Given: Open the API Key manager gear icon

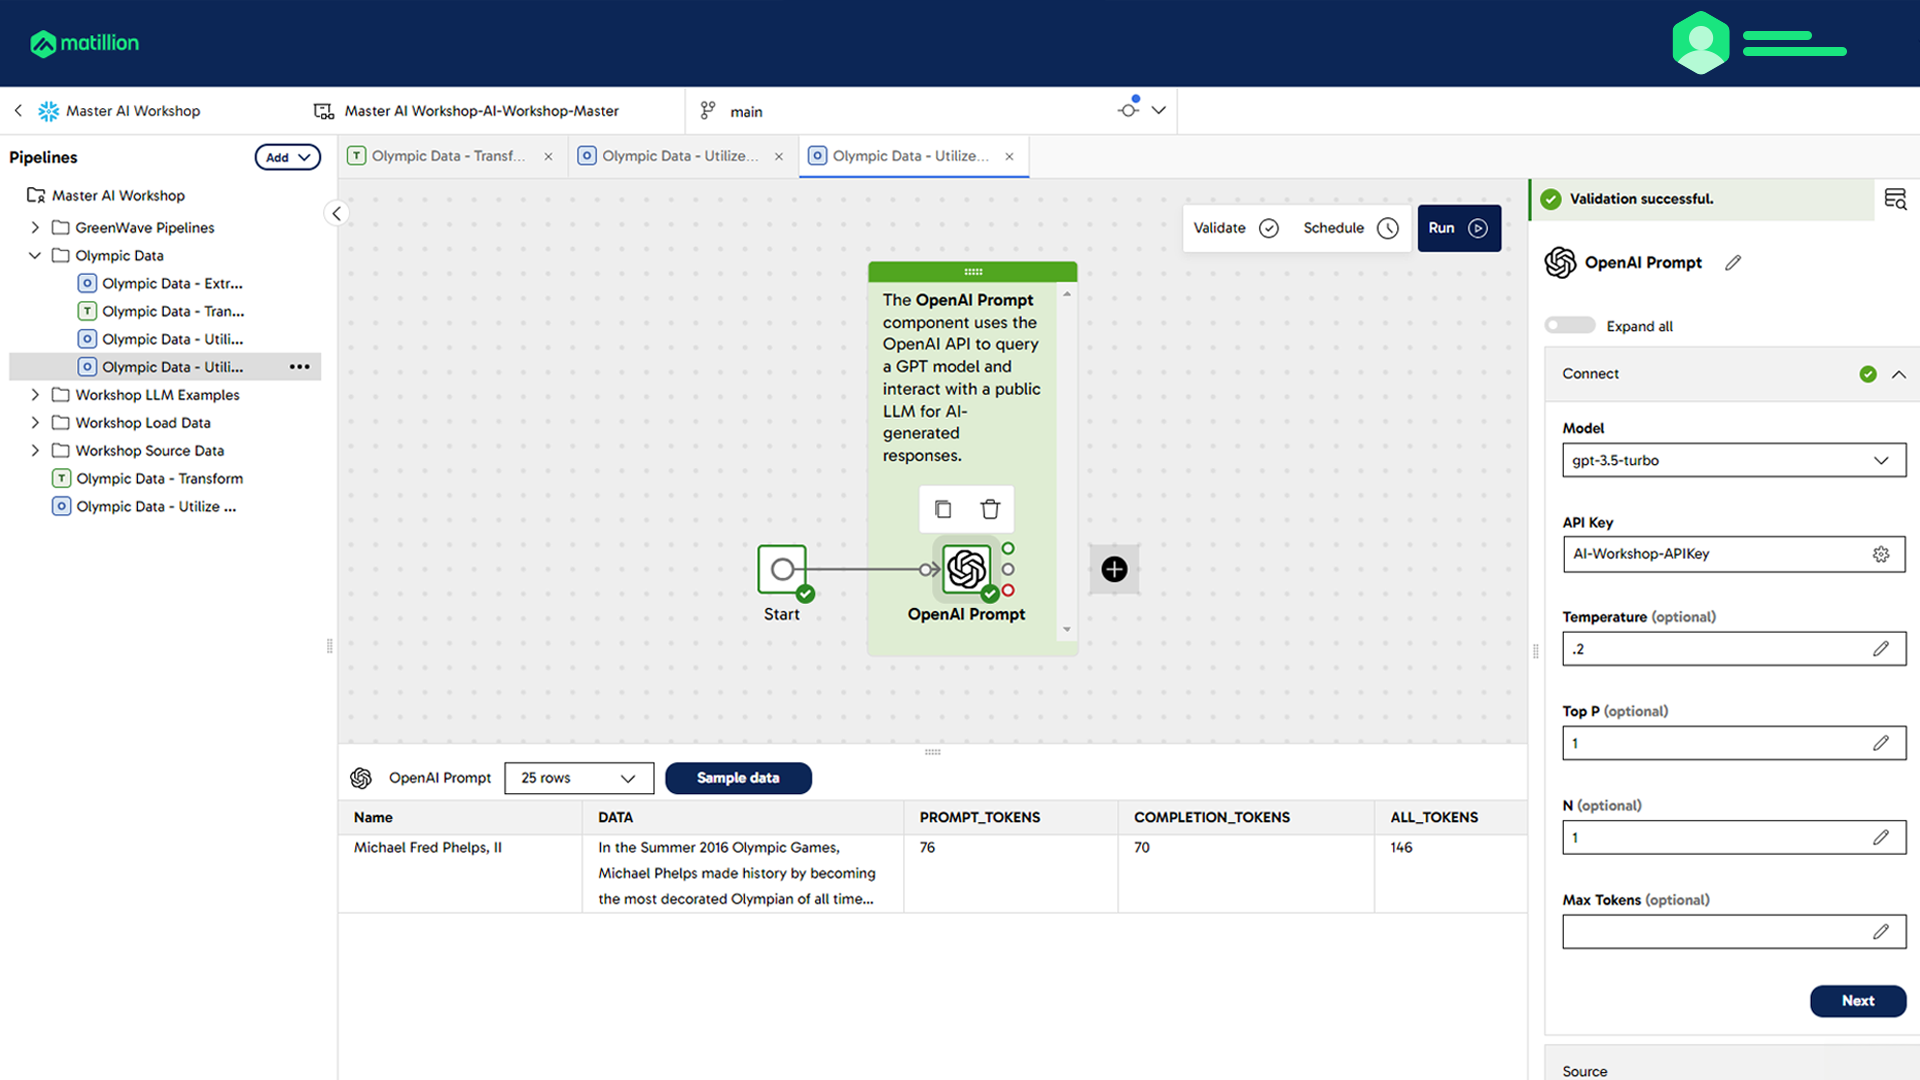Looking at the screenshot, I should (1881, 554).
